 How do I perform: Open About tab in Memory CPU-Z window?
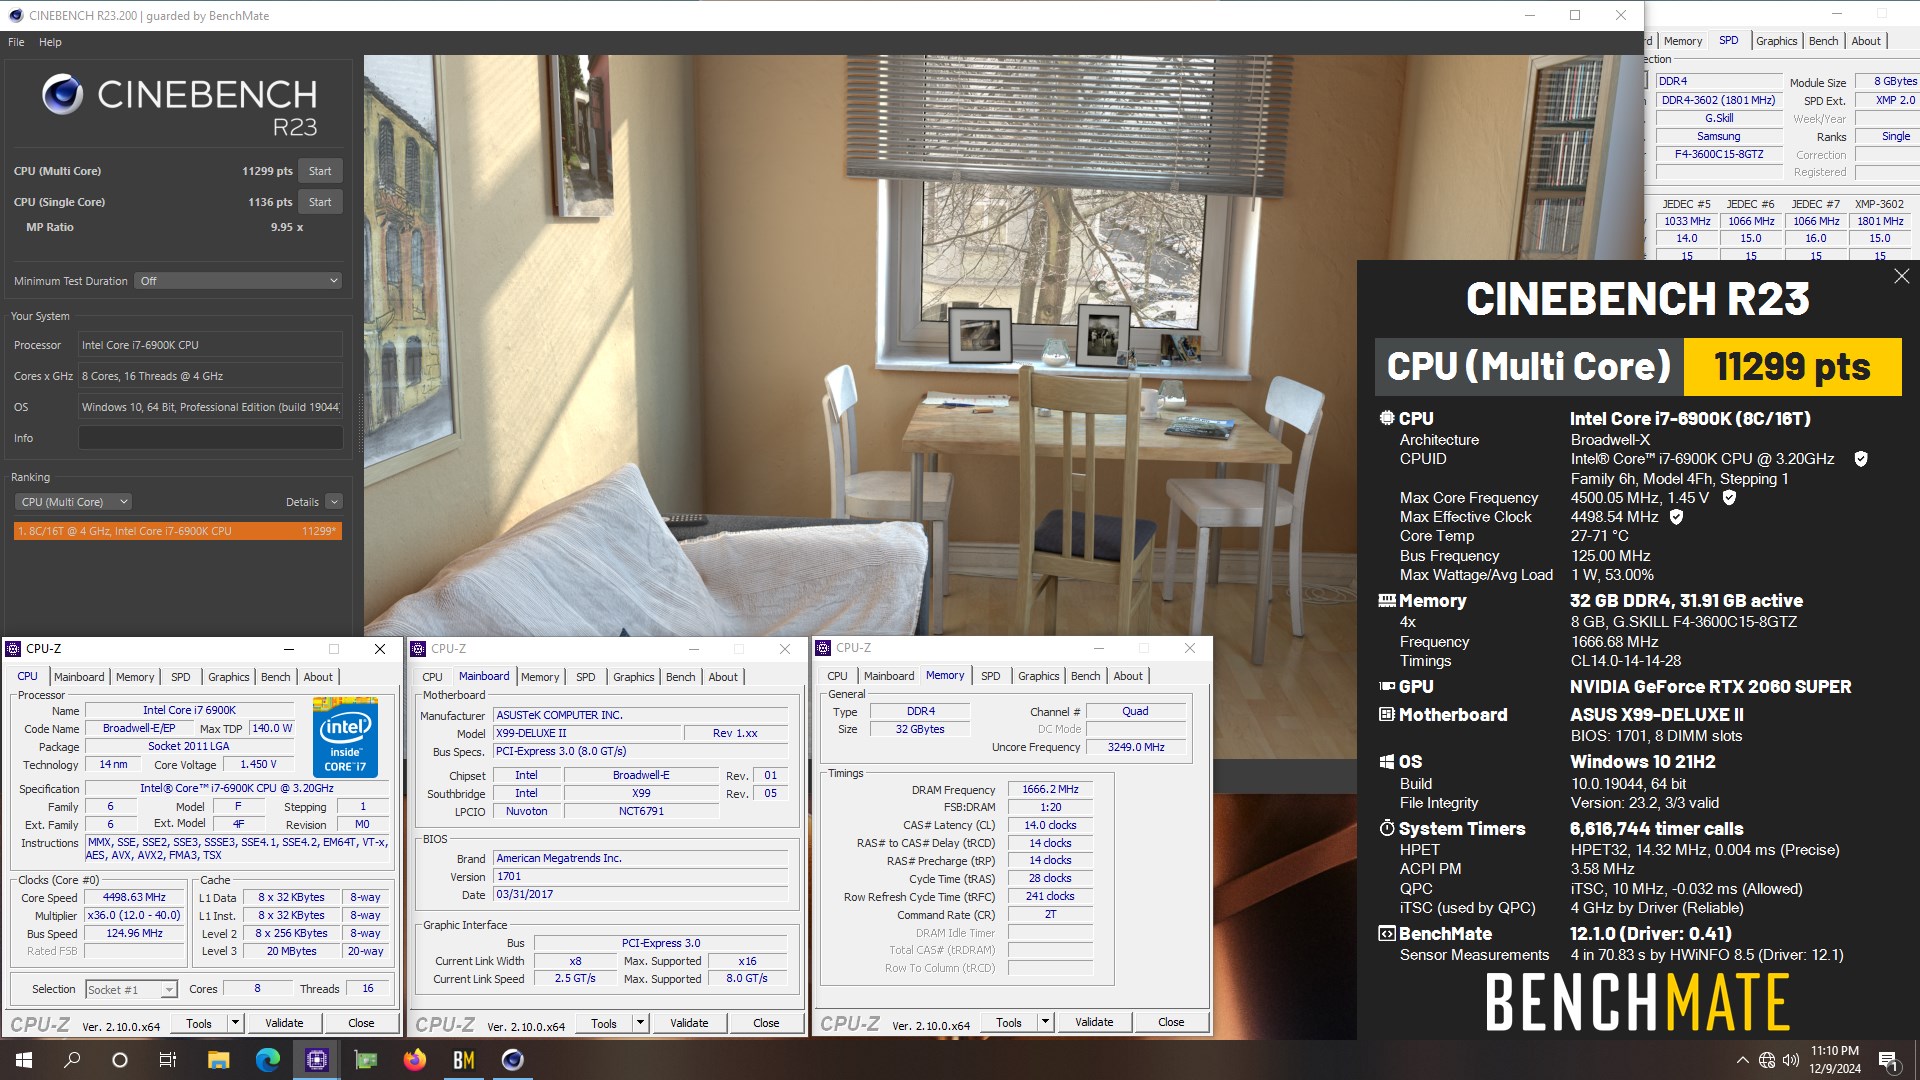coord(1128,676)
